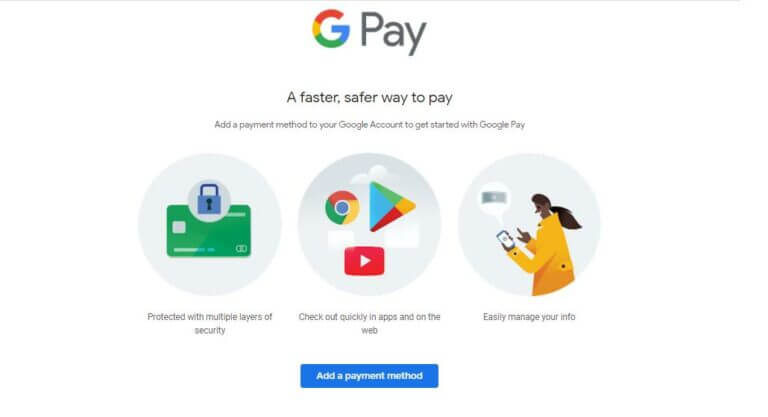Click the red YouTube play icon
The image size is (768, 417).
(x=364, y=262)
